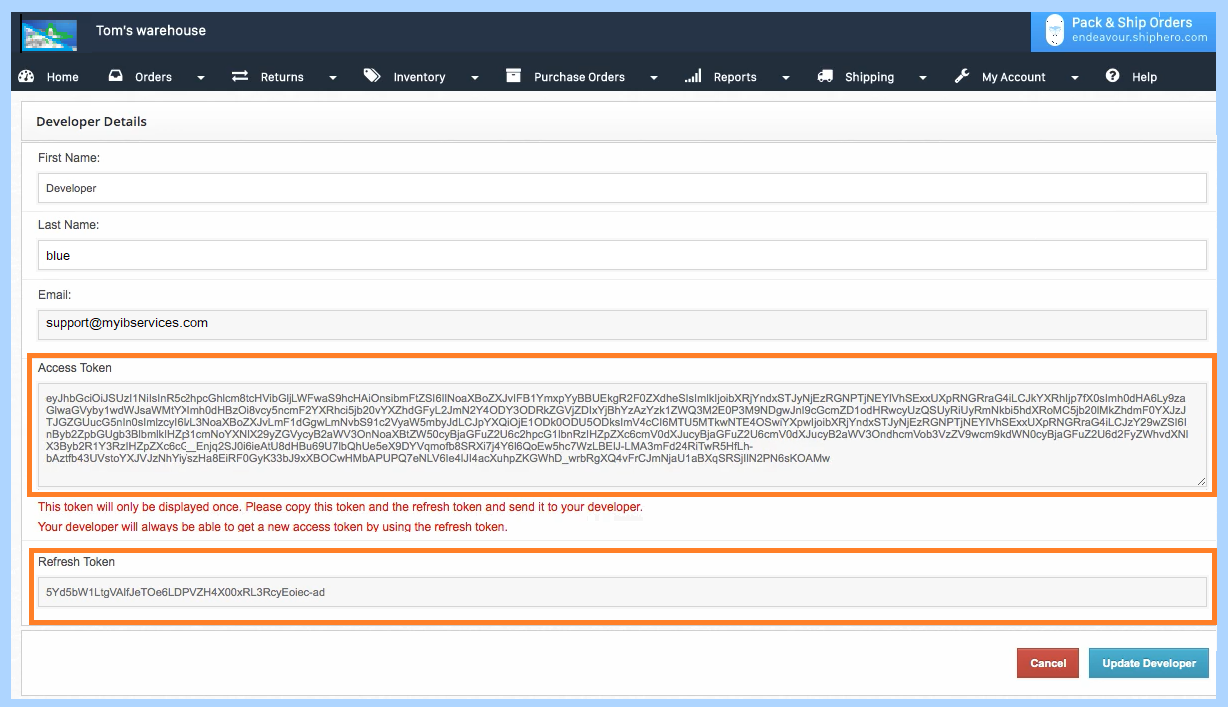Click the Help question mark icon
The width and height of the screenshot is (1228, 707).
point(1112,77)
